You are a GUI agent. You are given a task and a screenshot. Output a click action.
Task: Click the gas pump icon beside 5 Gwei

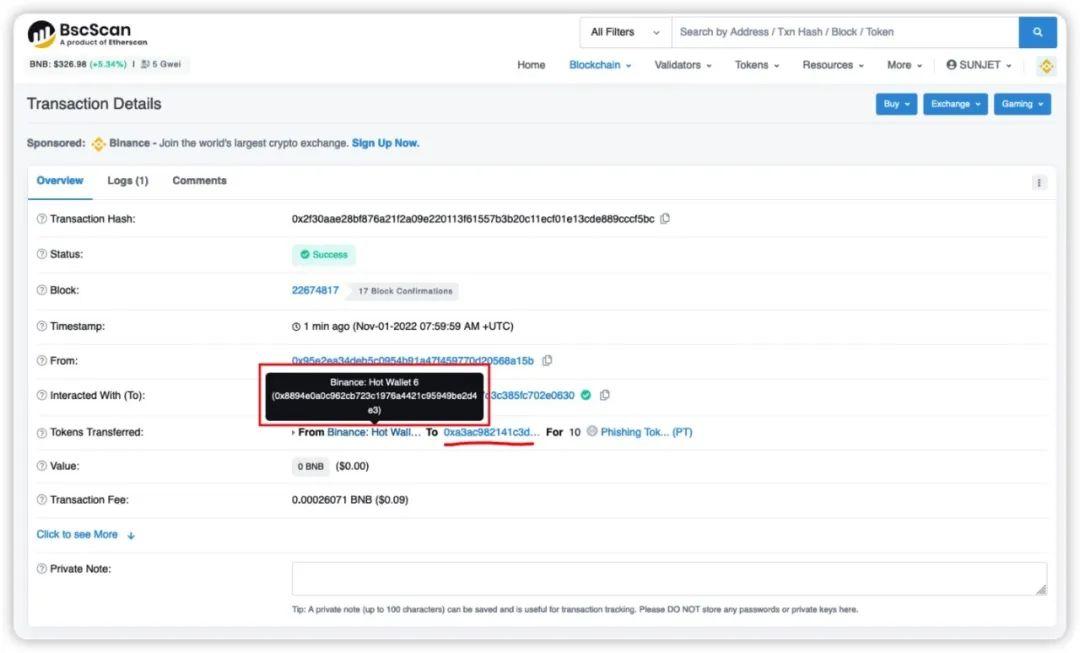[x=146, y=64]
